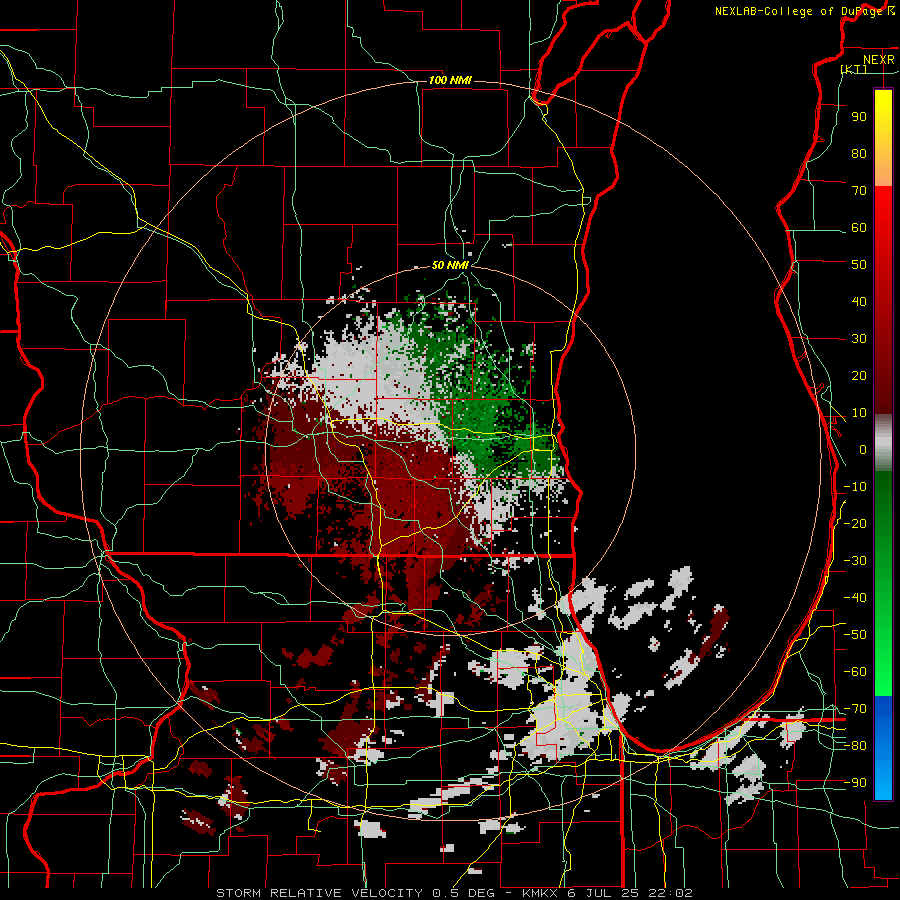
Task: Click the Storm Relative Velocity caption at bottom
Action: (454, 893)
